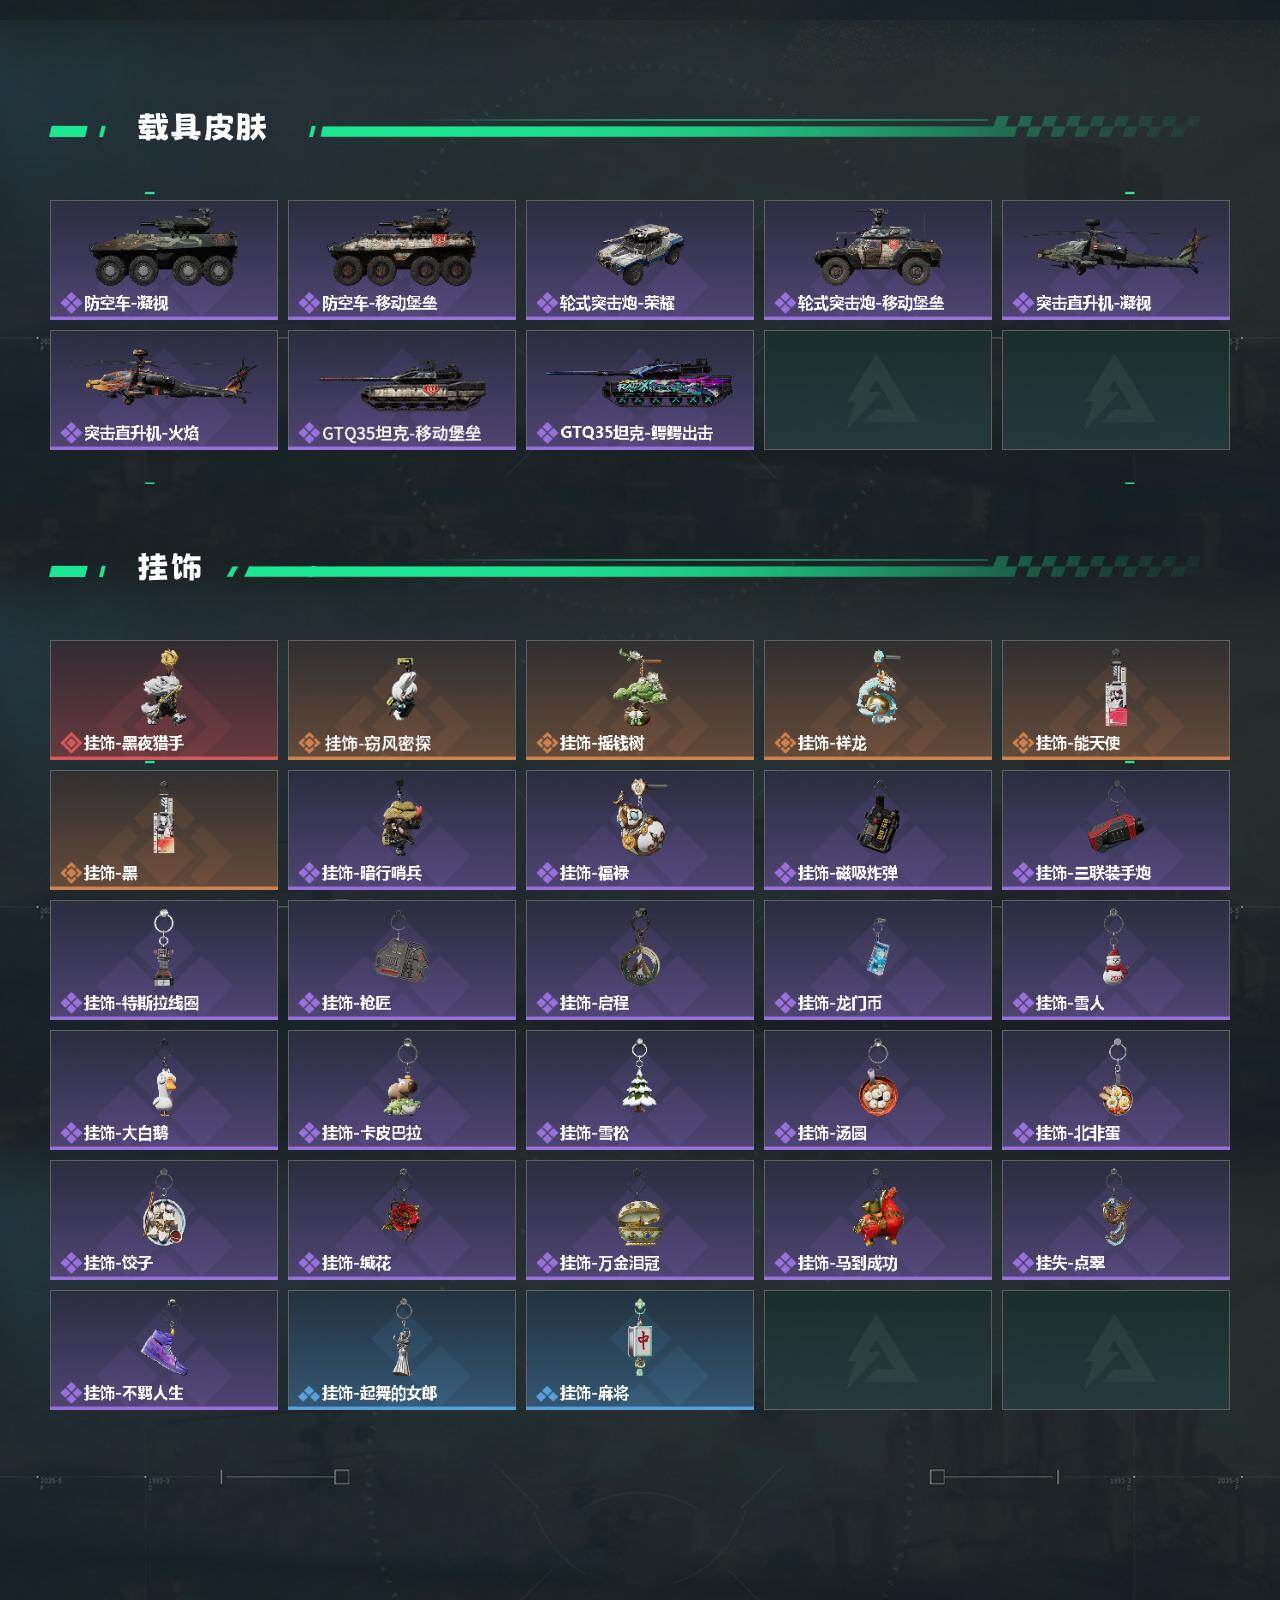This screenshot has height=1600, width=1280.
Task: Click the 载具皮肤 section header
Action: pyautogui.click(x=202, y=128)
